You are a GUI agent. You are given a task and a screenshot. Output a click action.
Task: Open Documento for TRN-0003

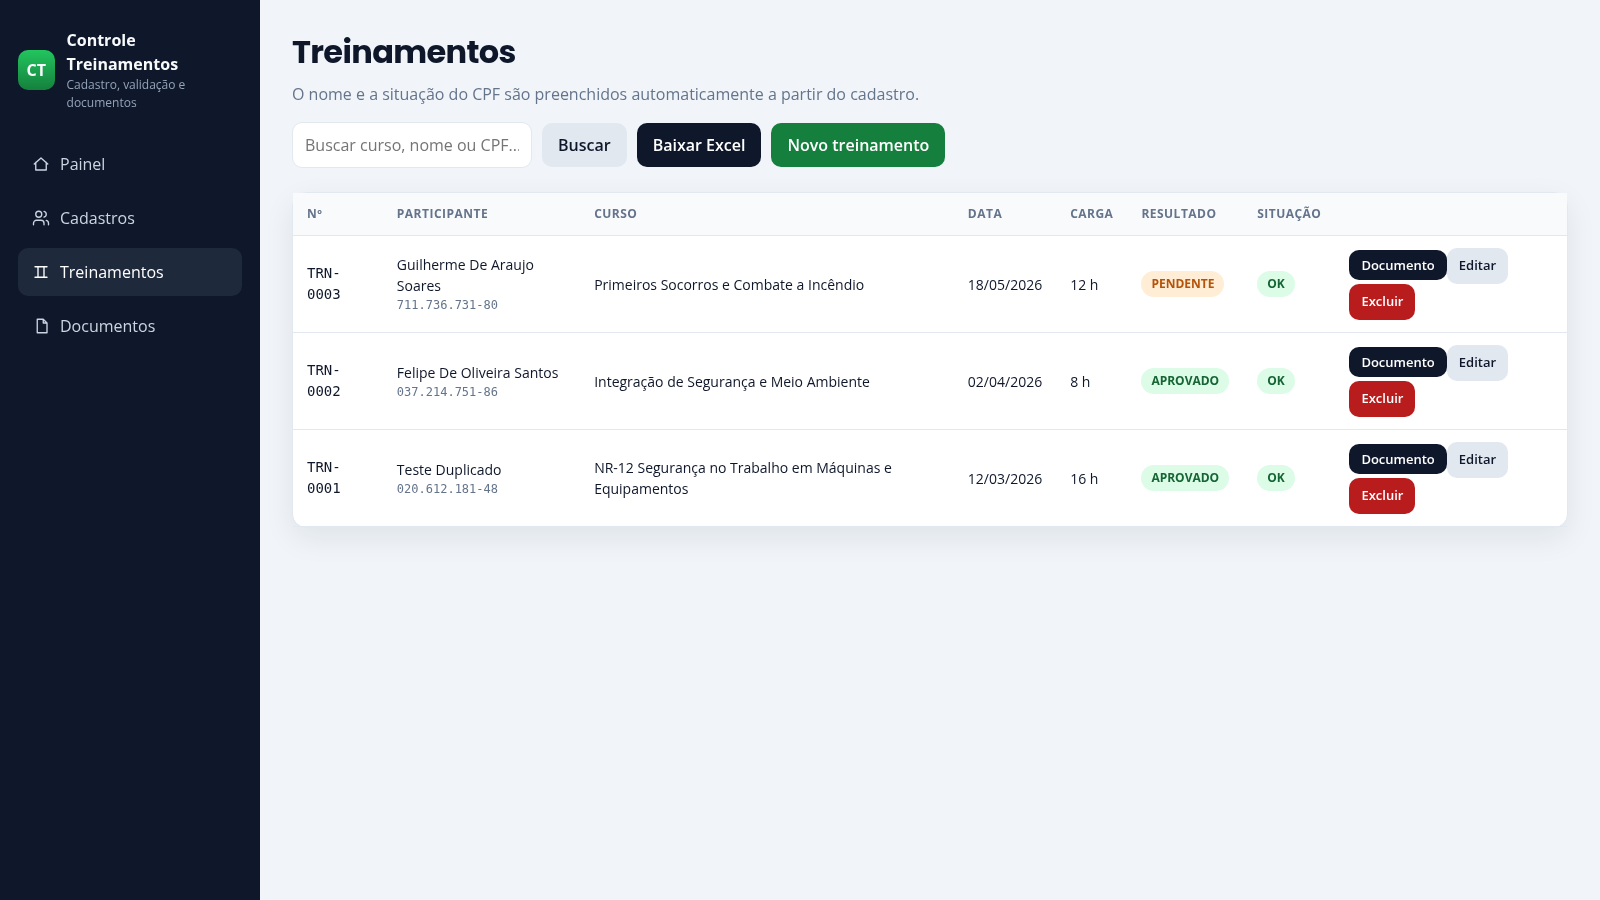1397,265
